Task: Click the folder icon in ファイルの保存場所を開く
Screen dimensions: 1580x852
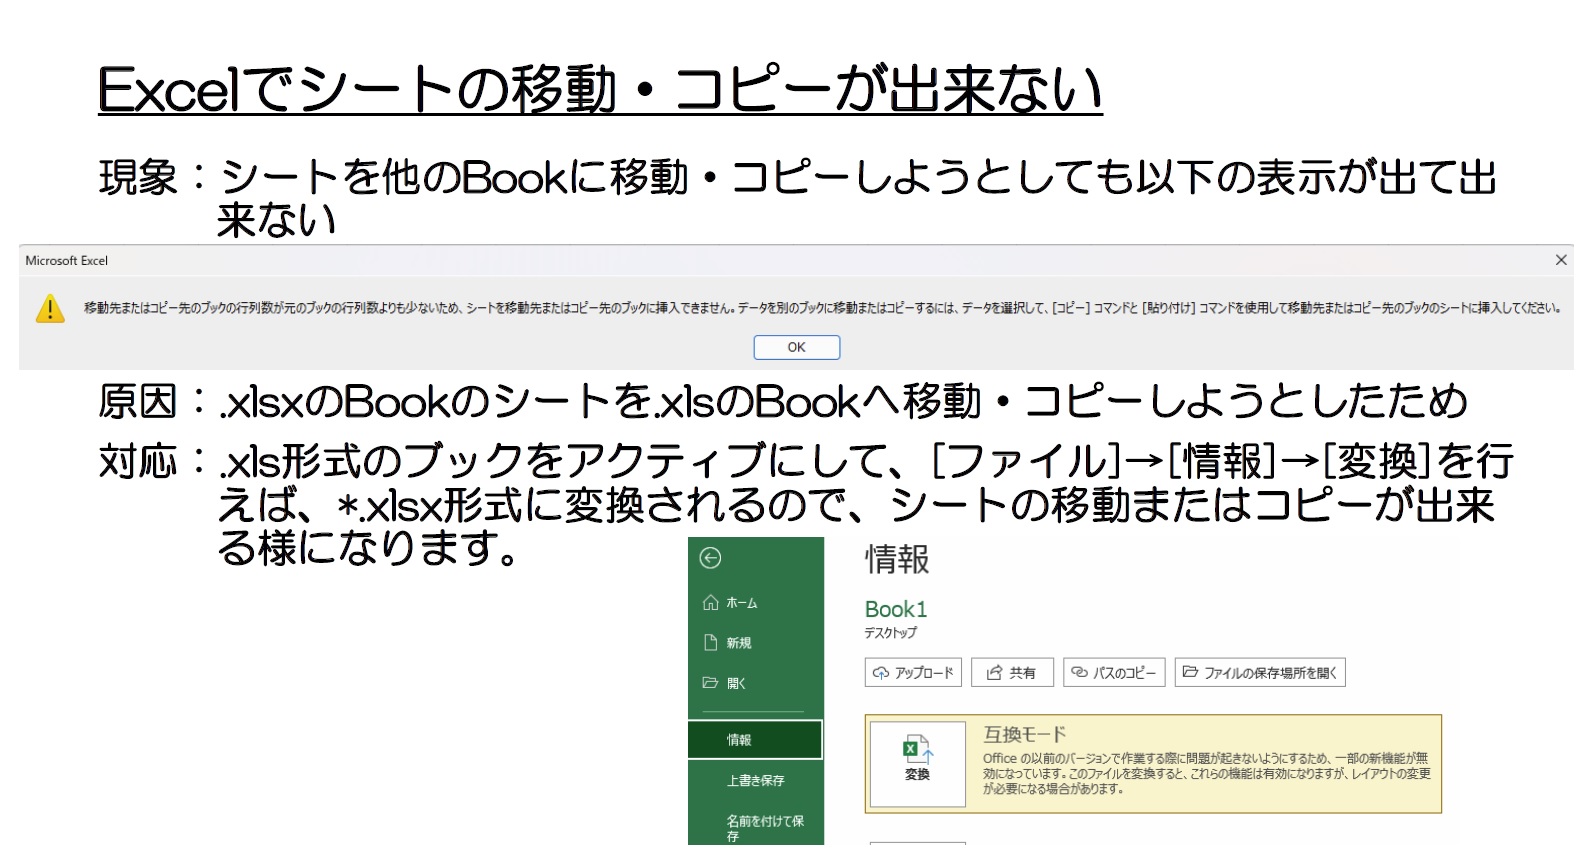Action: 1190,672
